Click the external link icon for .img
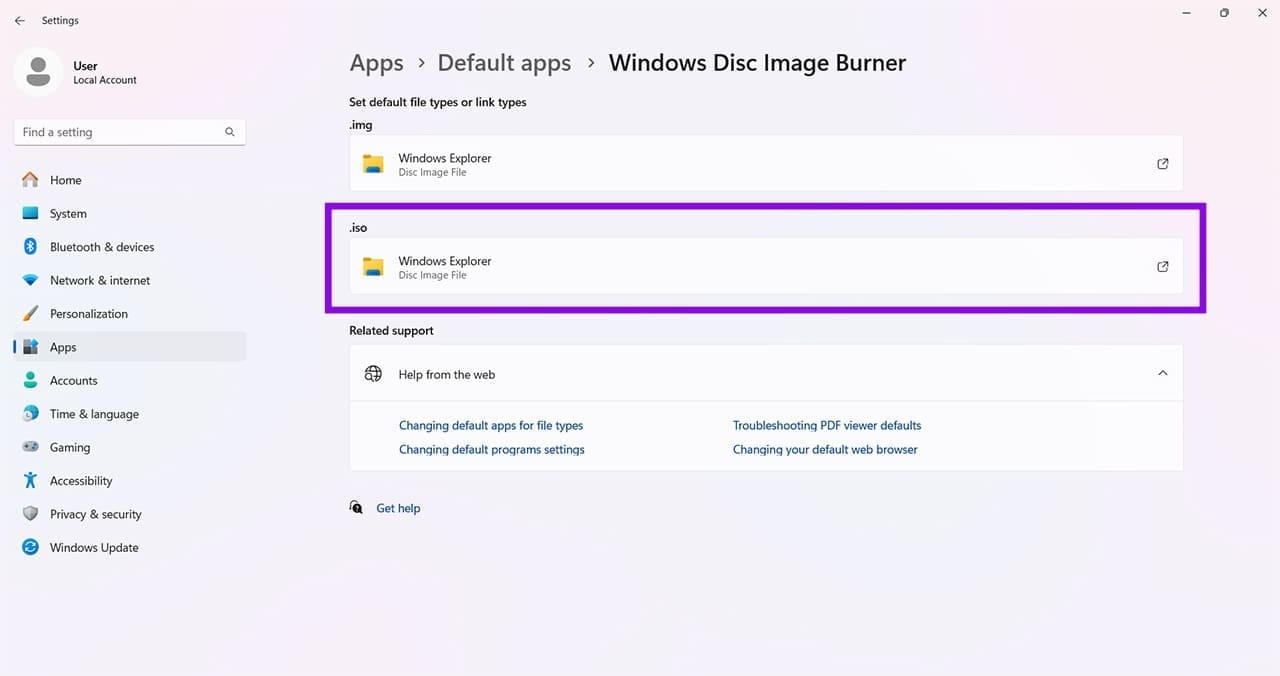 [x=1162, y=164]
